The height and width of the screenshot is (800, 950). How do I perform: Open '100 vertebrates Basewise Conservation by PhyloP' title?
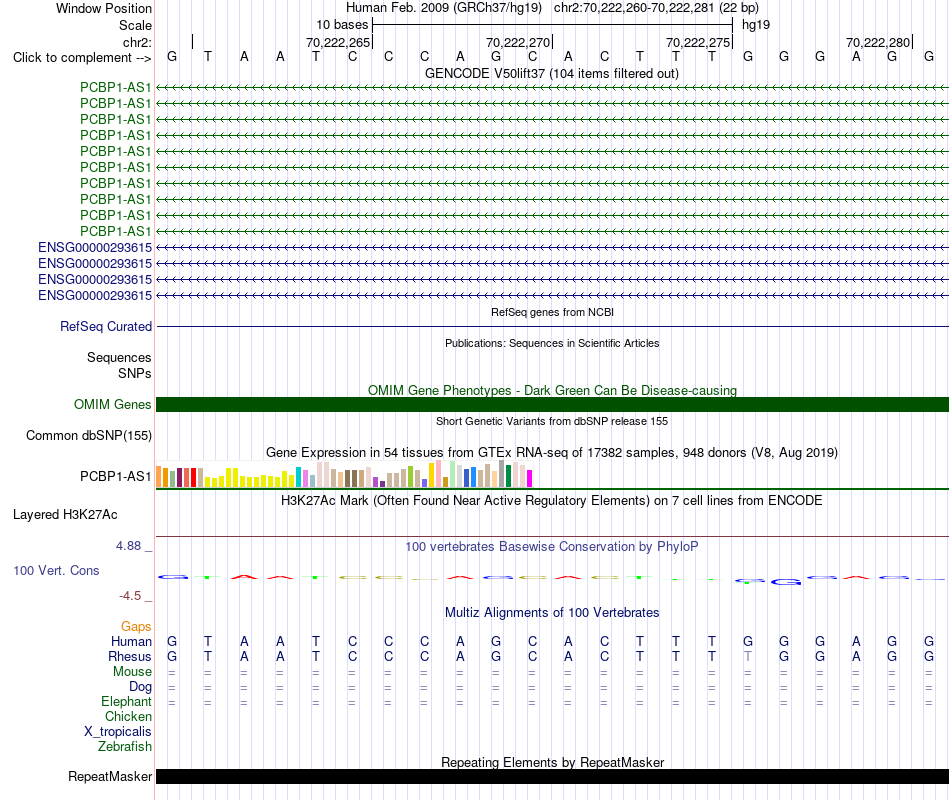[x=552, y=547]
